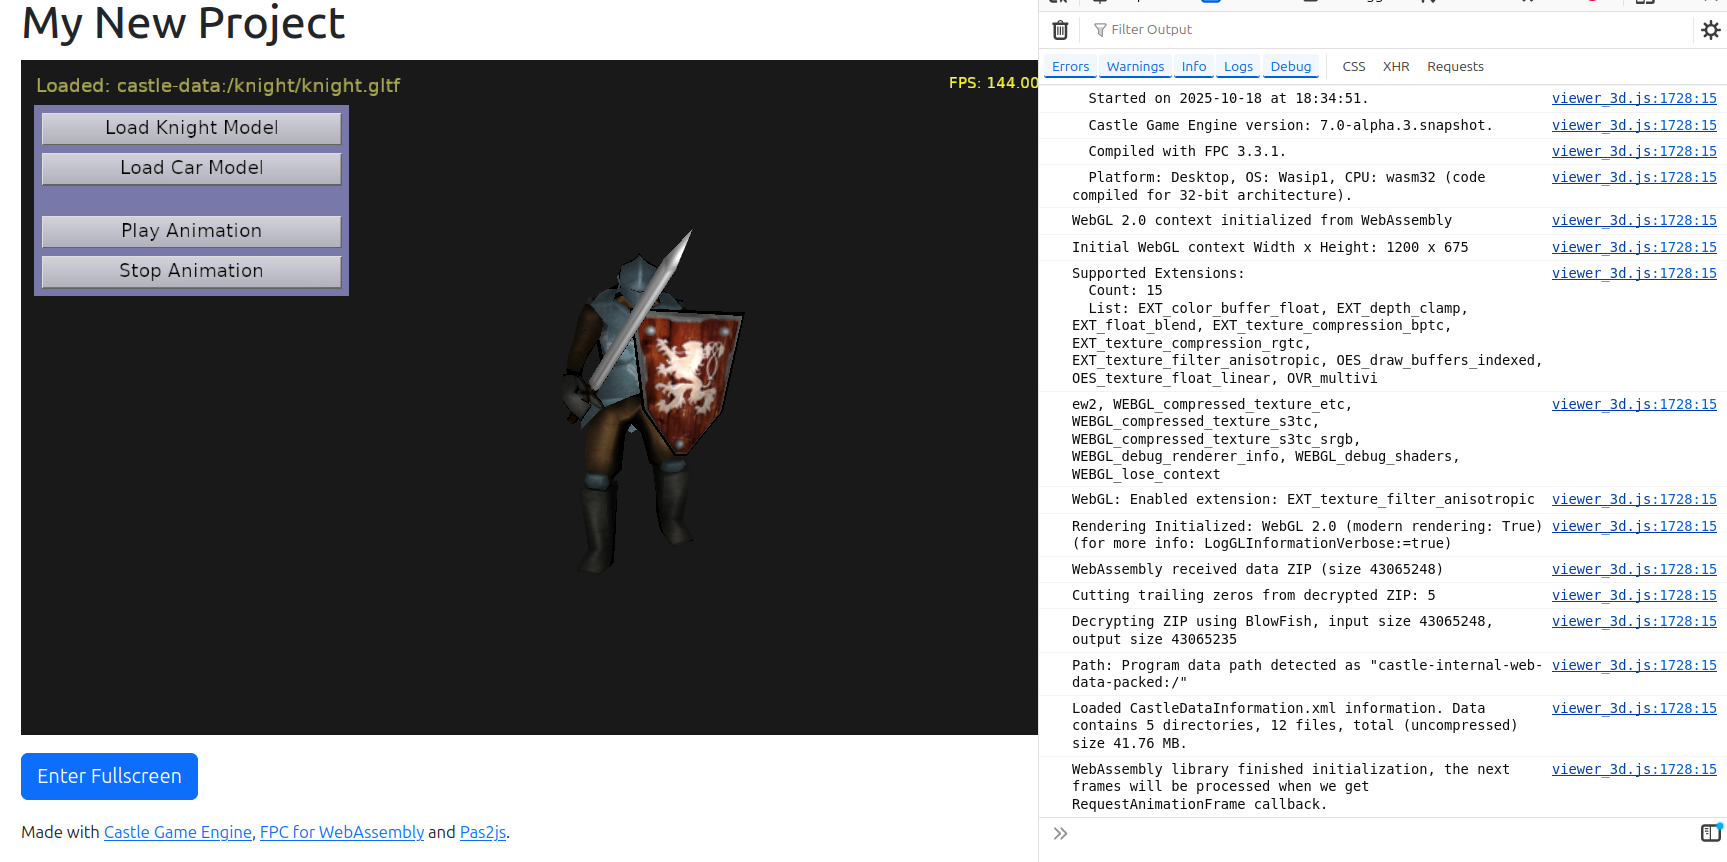
Task: Load the Knight model
Action: point(191,128)
